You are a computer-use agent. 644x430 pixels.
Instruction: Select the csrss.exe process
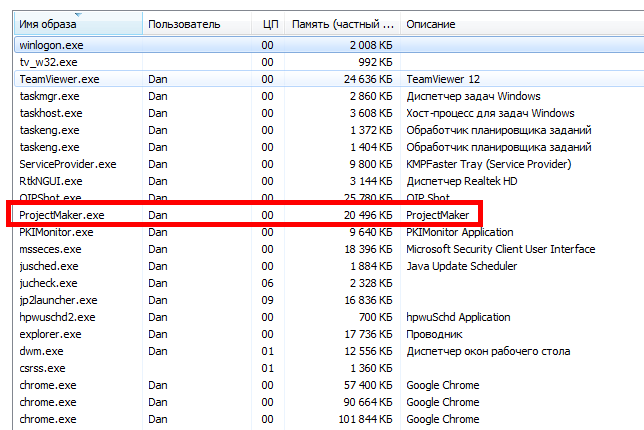point(329,368)
